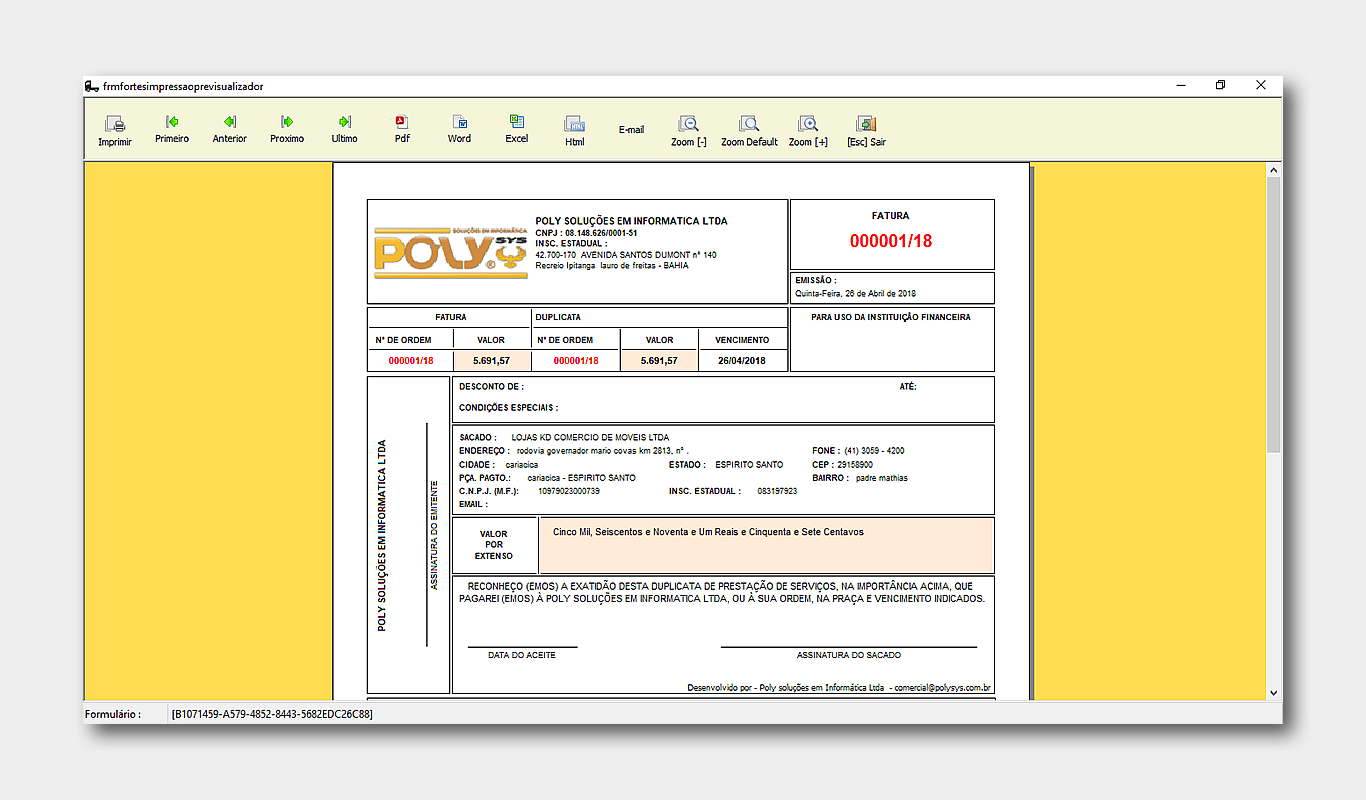1366x800 pixels.
Task: Jump to last page with Ultimo
Action: 344,130
